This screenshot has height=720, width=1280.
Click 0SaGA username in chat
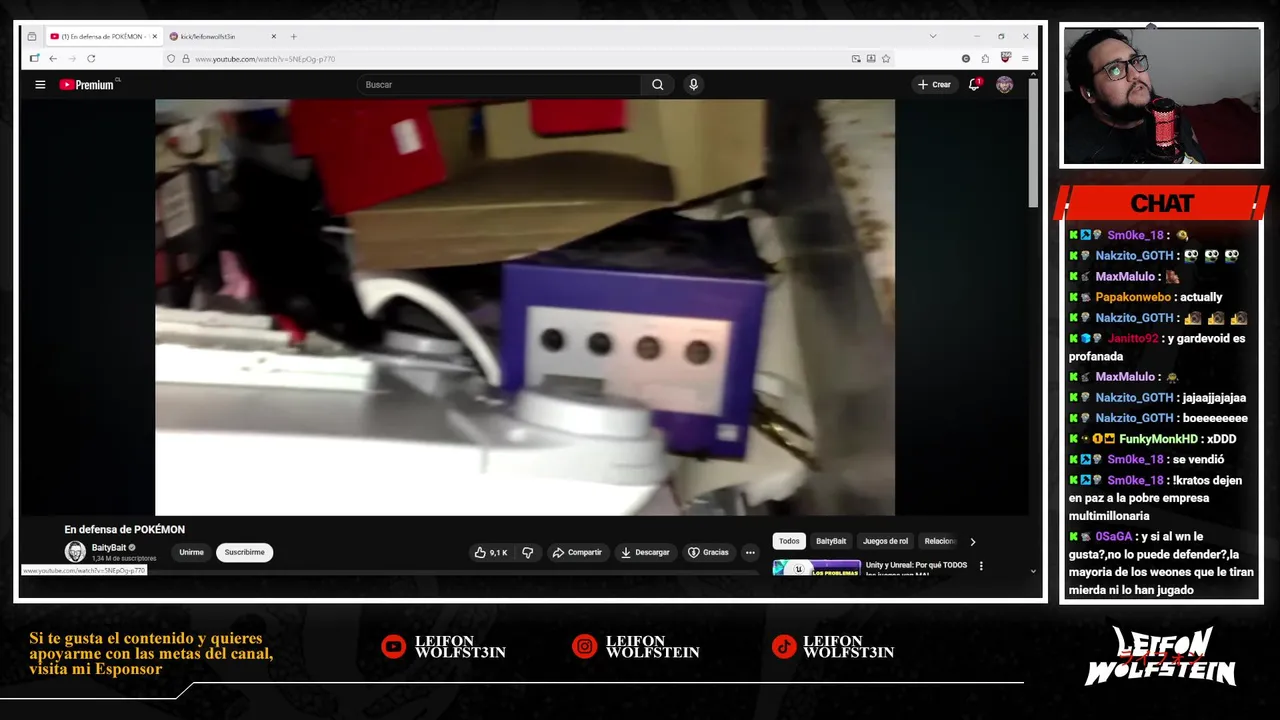click(1115, 537)
